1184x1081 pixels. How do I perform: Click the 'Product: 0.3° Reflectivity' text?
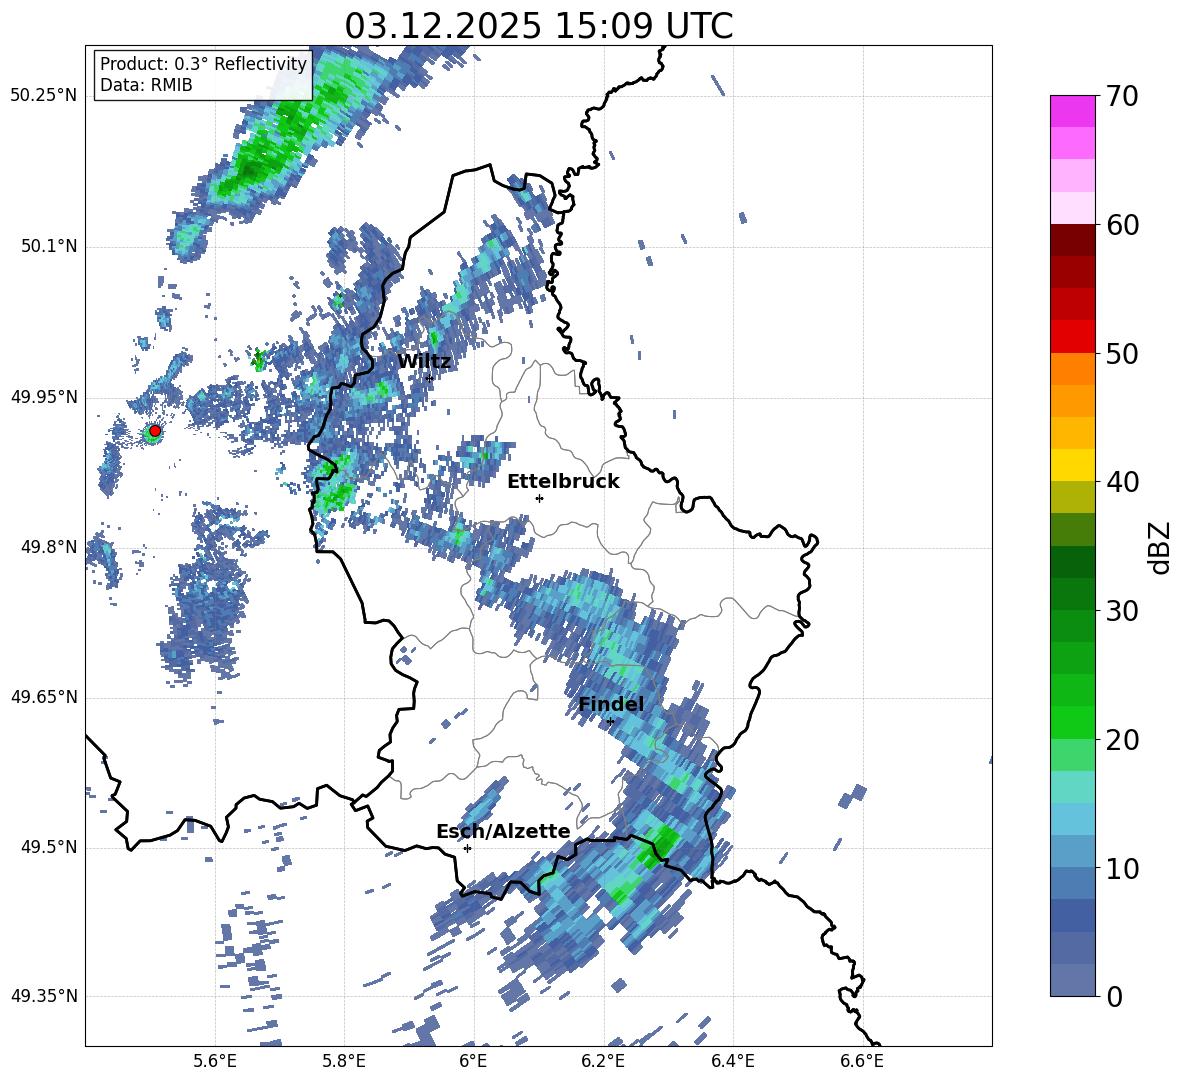[203, 63]
